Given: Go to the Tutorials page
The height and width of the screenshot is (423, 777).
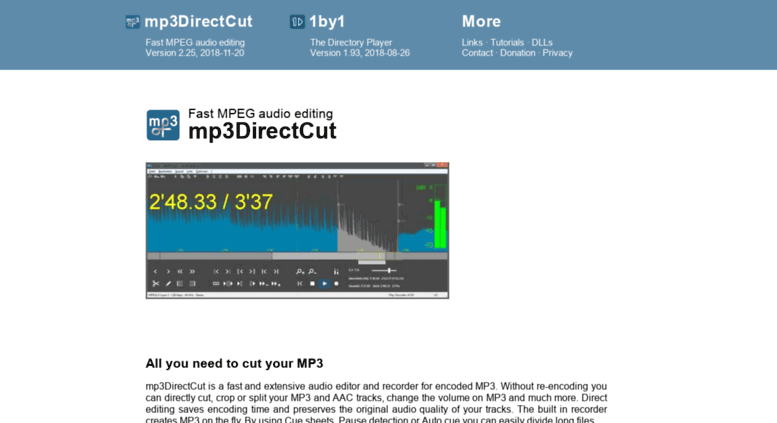Looking at the screenshot, I should point(507,43).
